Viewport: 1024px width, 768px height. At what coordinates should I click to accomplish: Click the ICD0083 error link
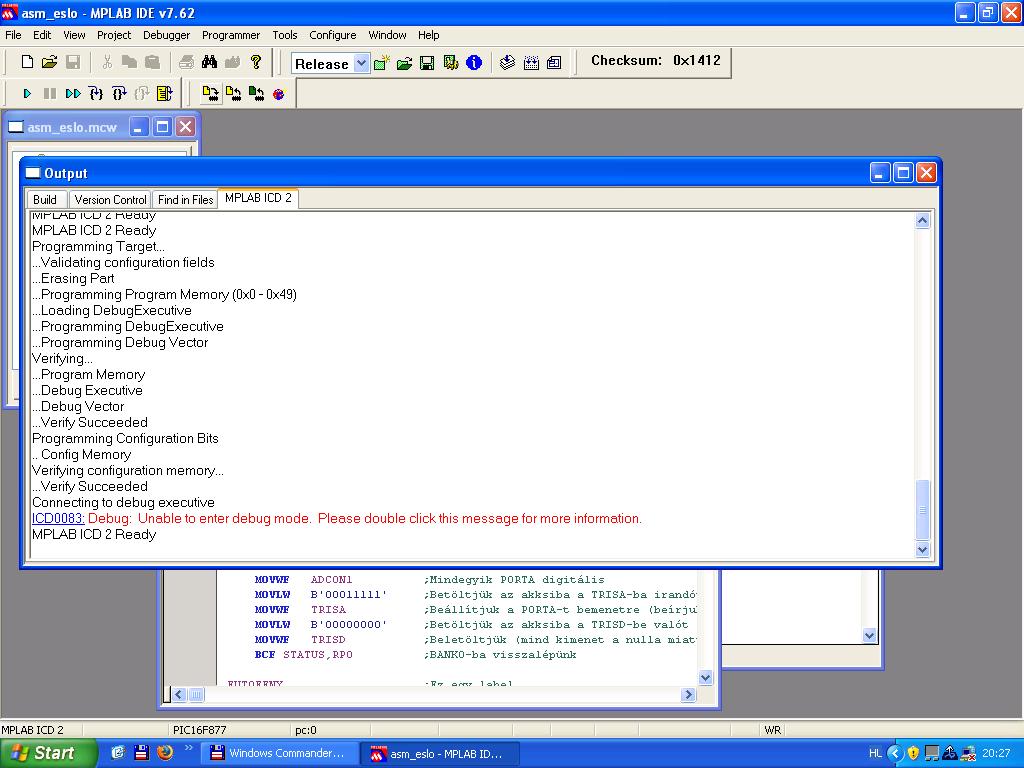click(x=58, y=519)
